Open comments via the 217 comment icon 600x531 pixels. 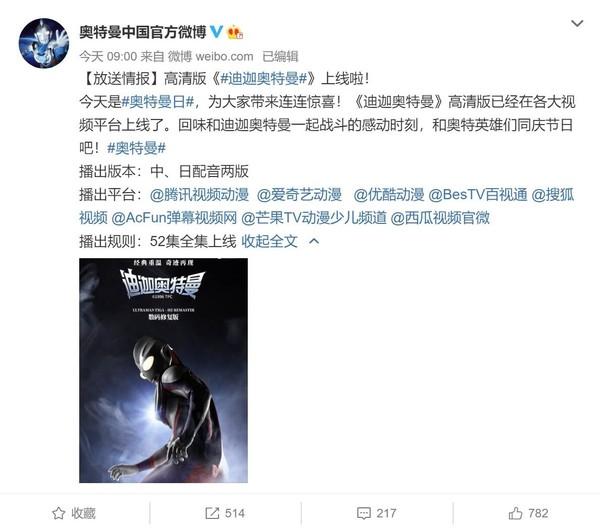[x=363, y=513]
